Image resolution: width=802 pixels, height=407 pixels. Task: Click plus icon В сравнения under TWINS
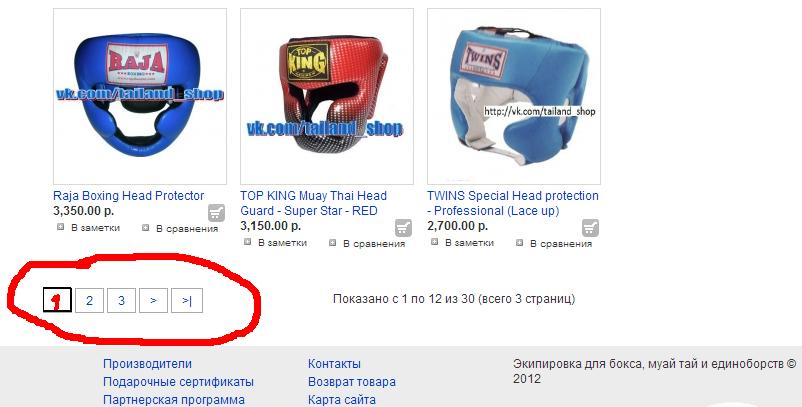520,243
